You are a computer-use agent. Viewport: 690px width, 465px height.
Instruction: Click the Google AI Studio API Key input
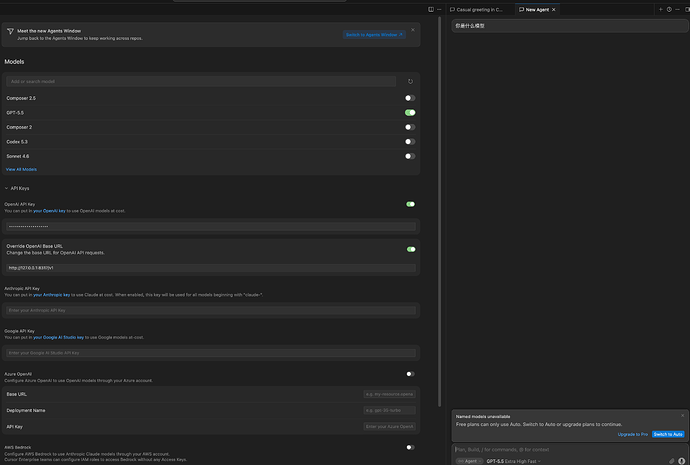(211, 353)
